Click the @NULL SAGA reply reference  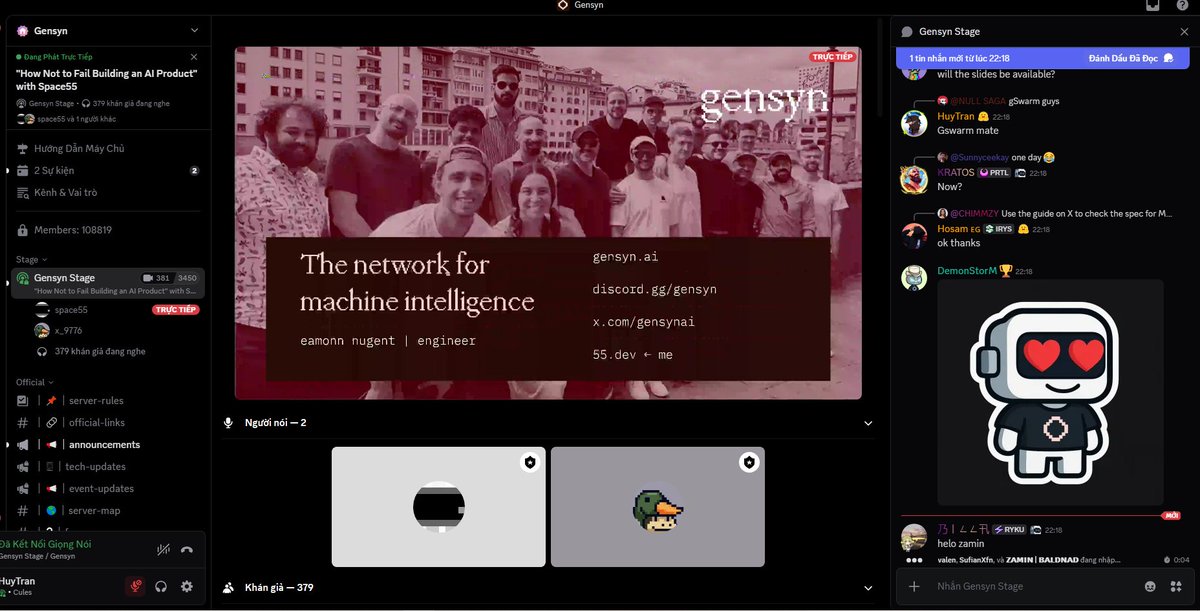tap(978, 101)
